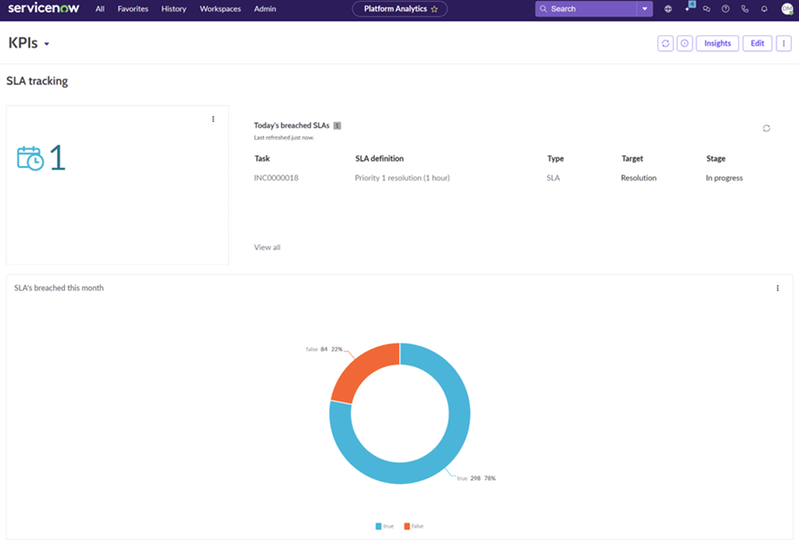Toggle the false series in legend
The width and height of the screenshot is (799, 548).
tap(413, 525)
